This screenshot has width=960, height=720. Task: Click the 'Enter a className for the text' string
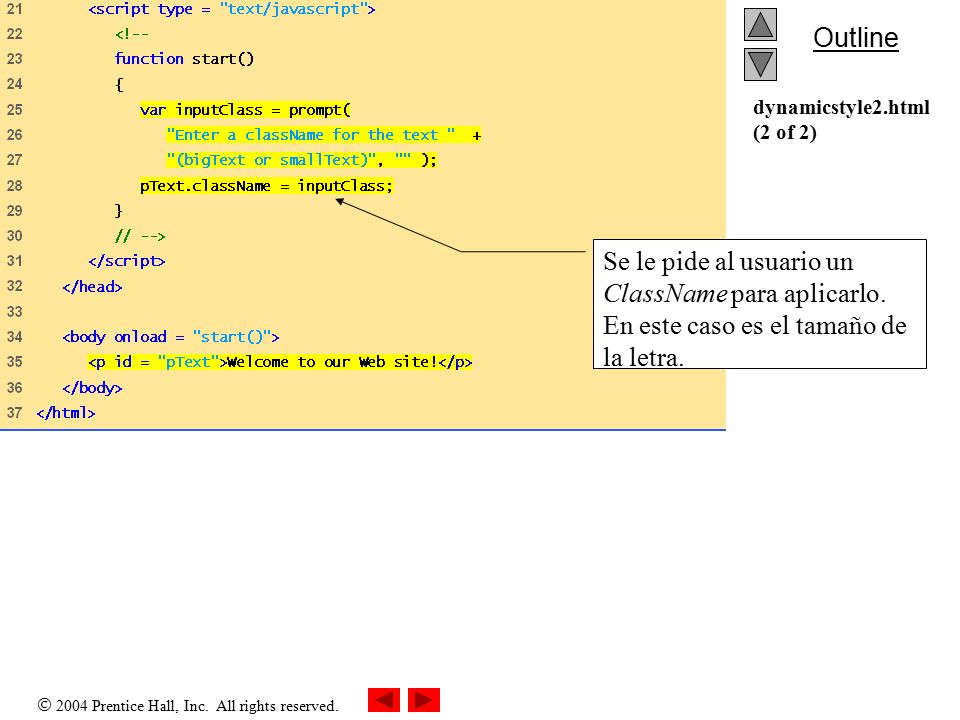coord(311,135)
